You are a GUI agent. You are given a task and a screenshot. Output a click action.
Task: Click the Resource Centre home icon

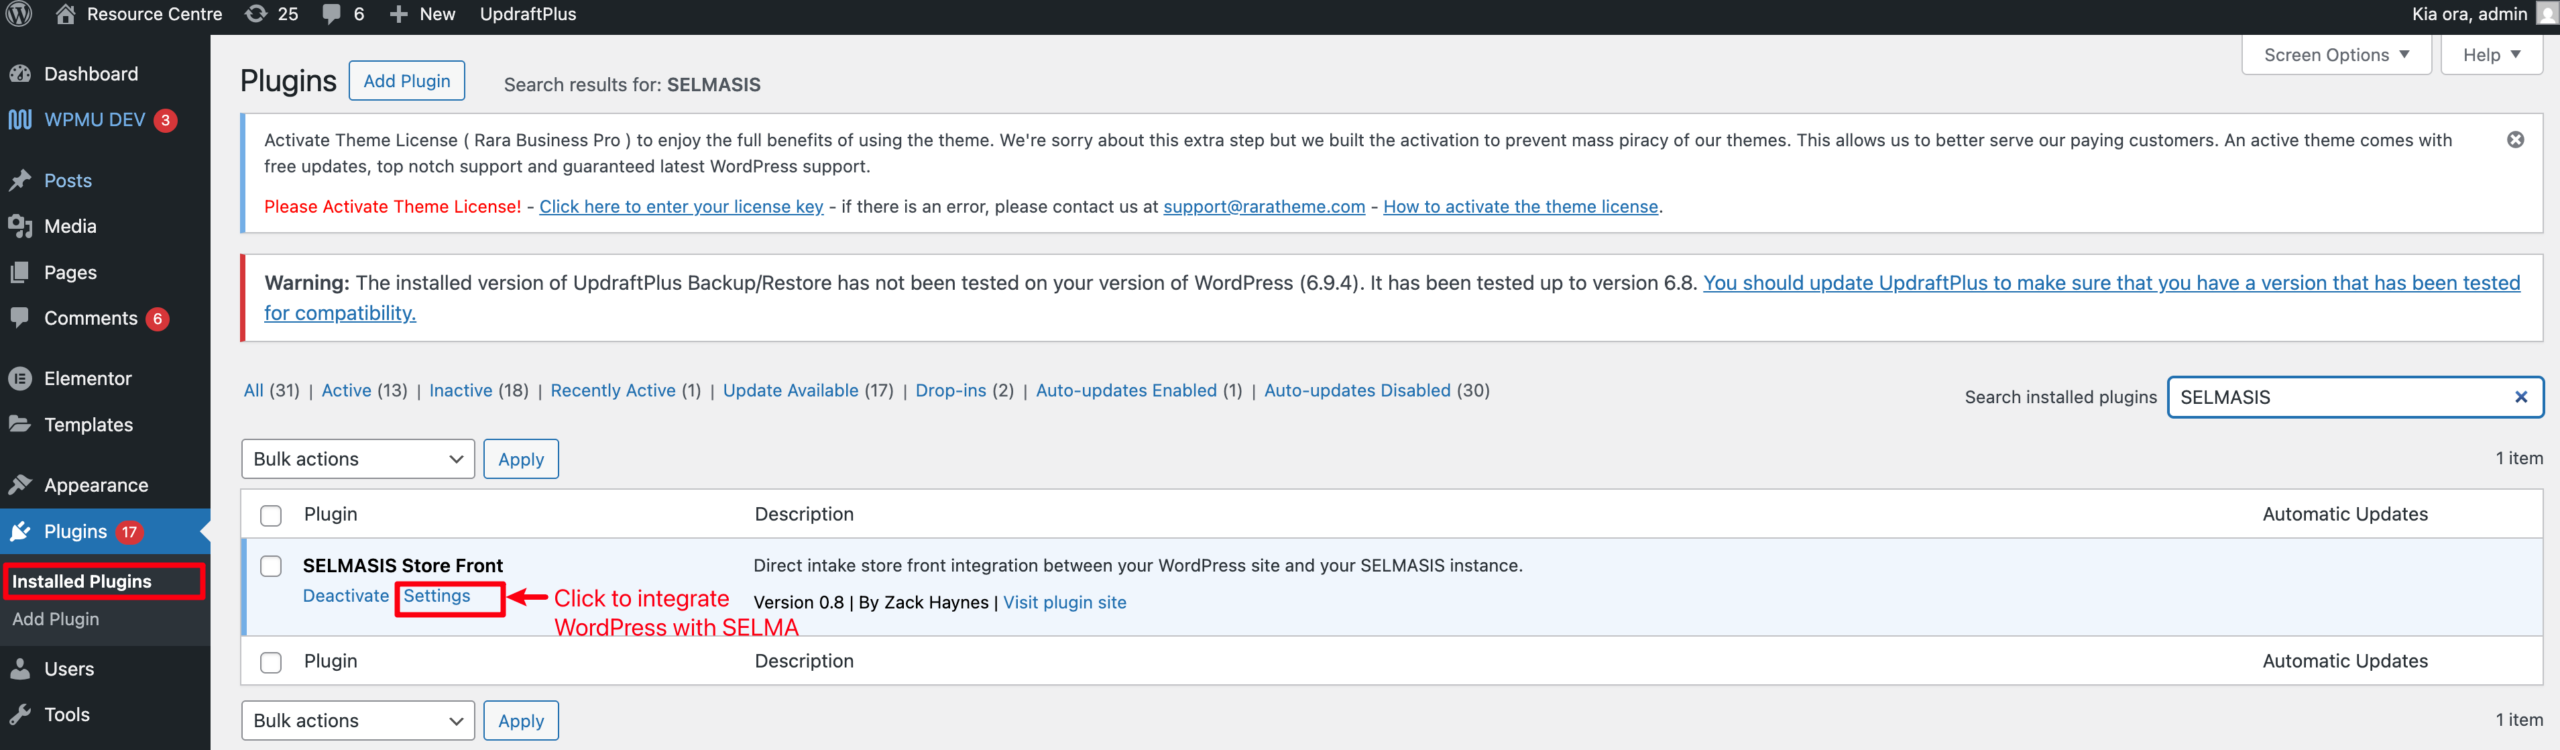[66, 14]
